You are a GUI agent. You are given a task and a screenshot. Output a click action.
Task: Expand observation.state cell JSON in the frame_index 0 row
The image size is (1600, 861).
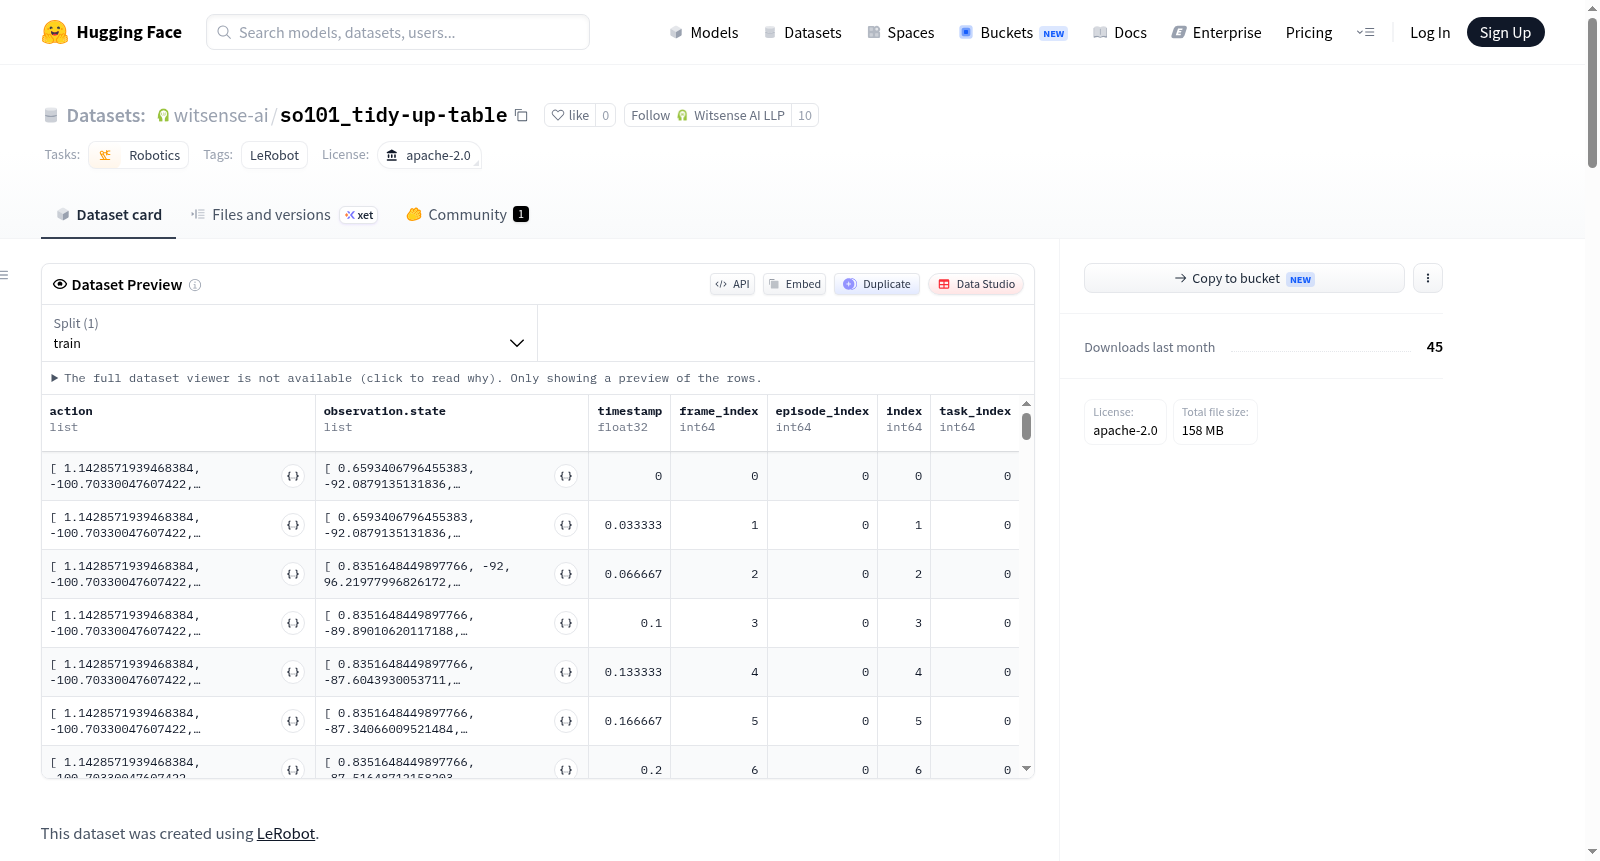[x=566, y=476]
